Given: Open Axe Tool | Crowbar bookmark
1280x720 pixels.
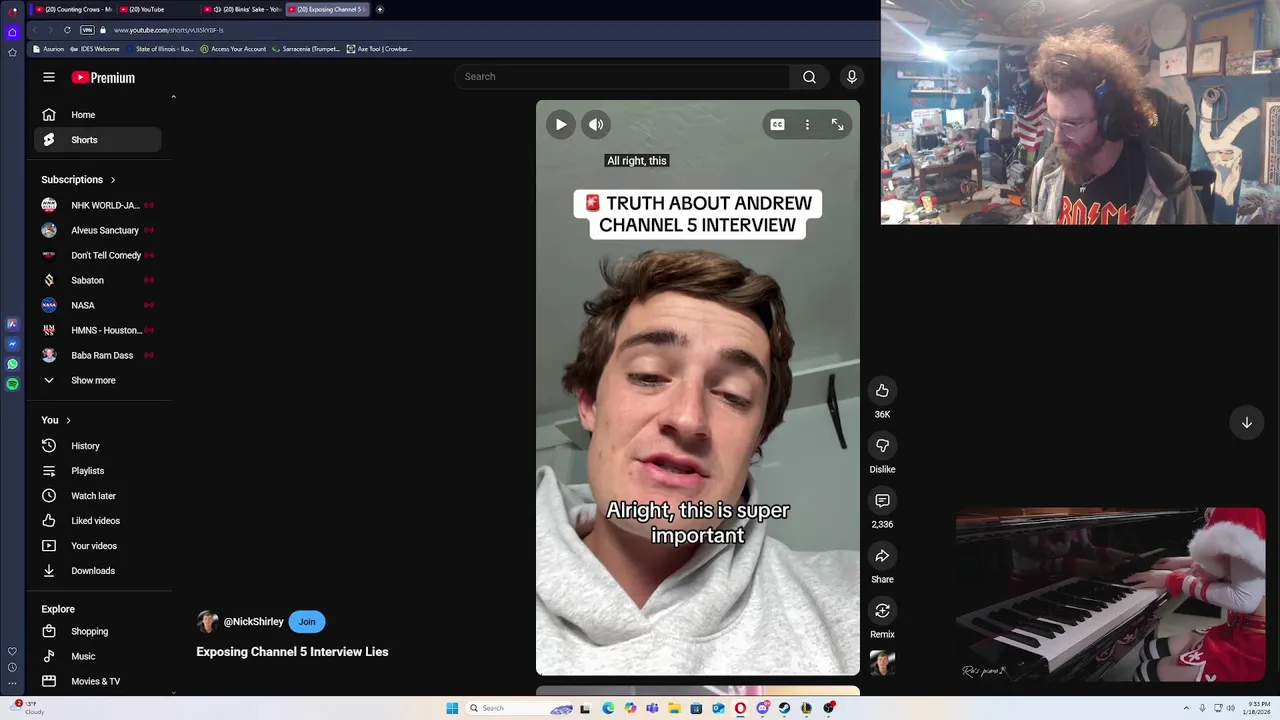Looking at the screenshot, I should tap(380, 49).
